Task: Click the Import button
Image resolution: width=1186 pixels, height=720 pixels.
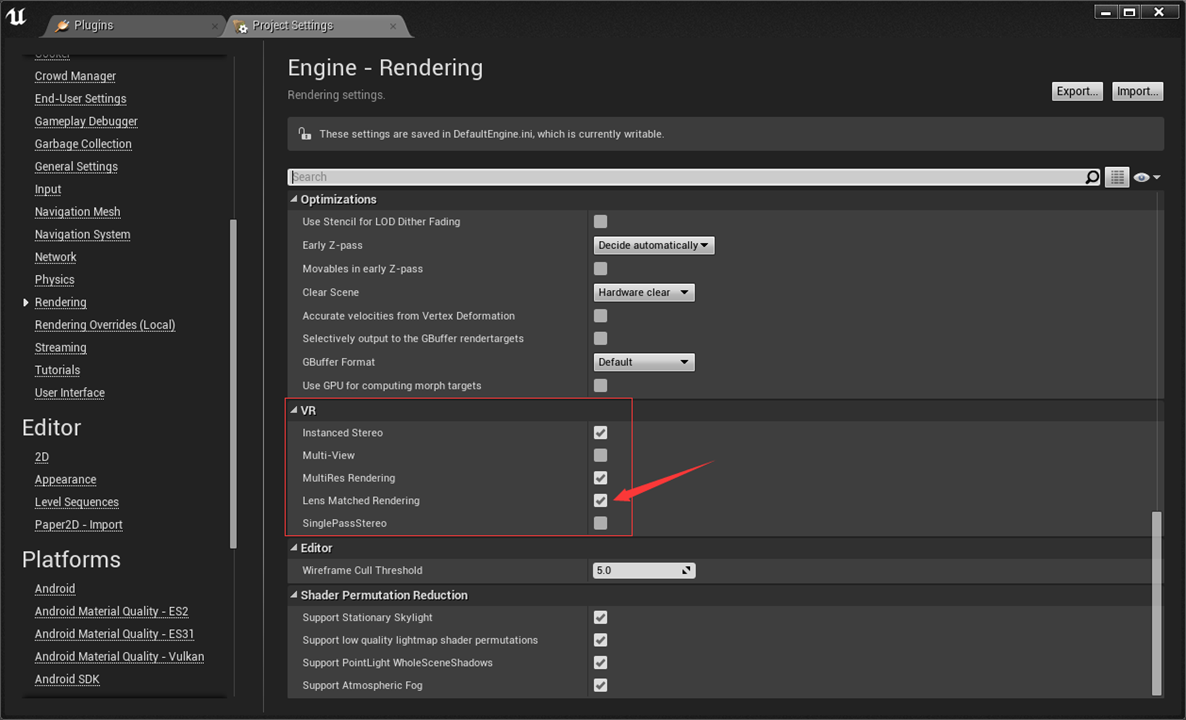Action: 1137,91
